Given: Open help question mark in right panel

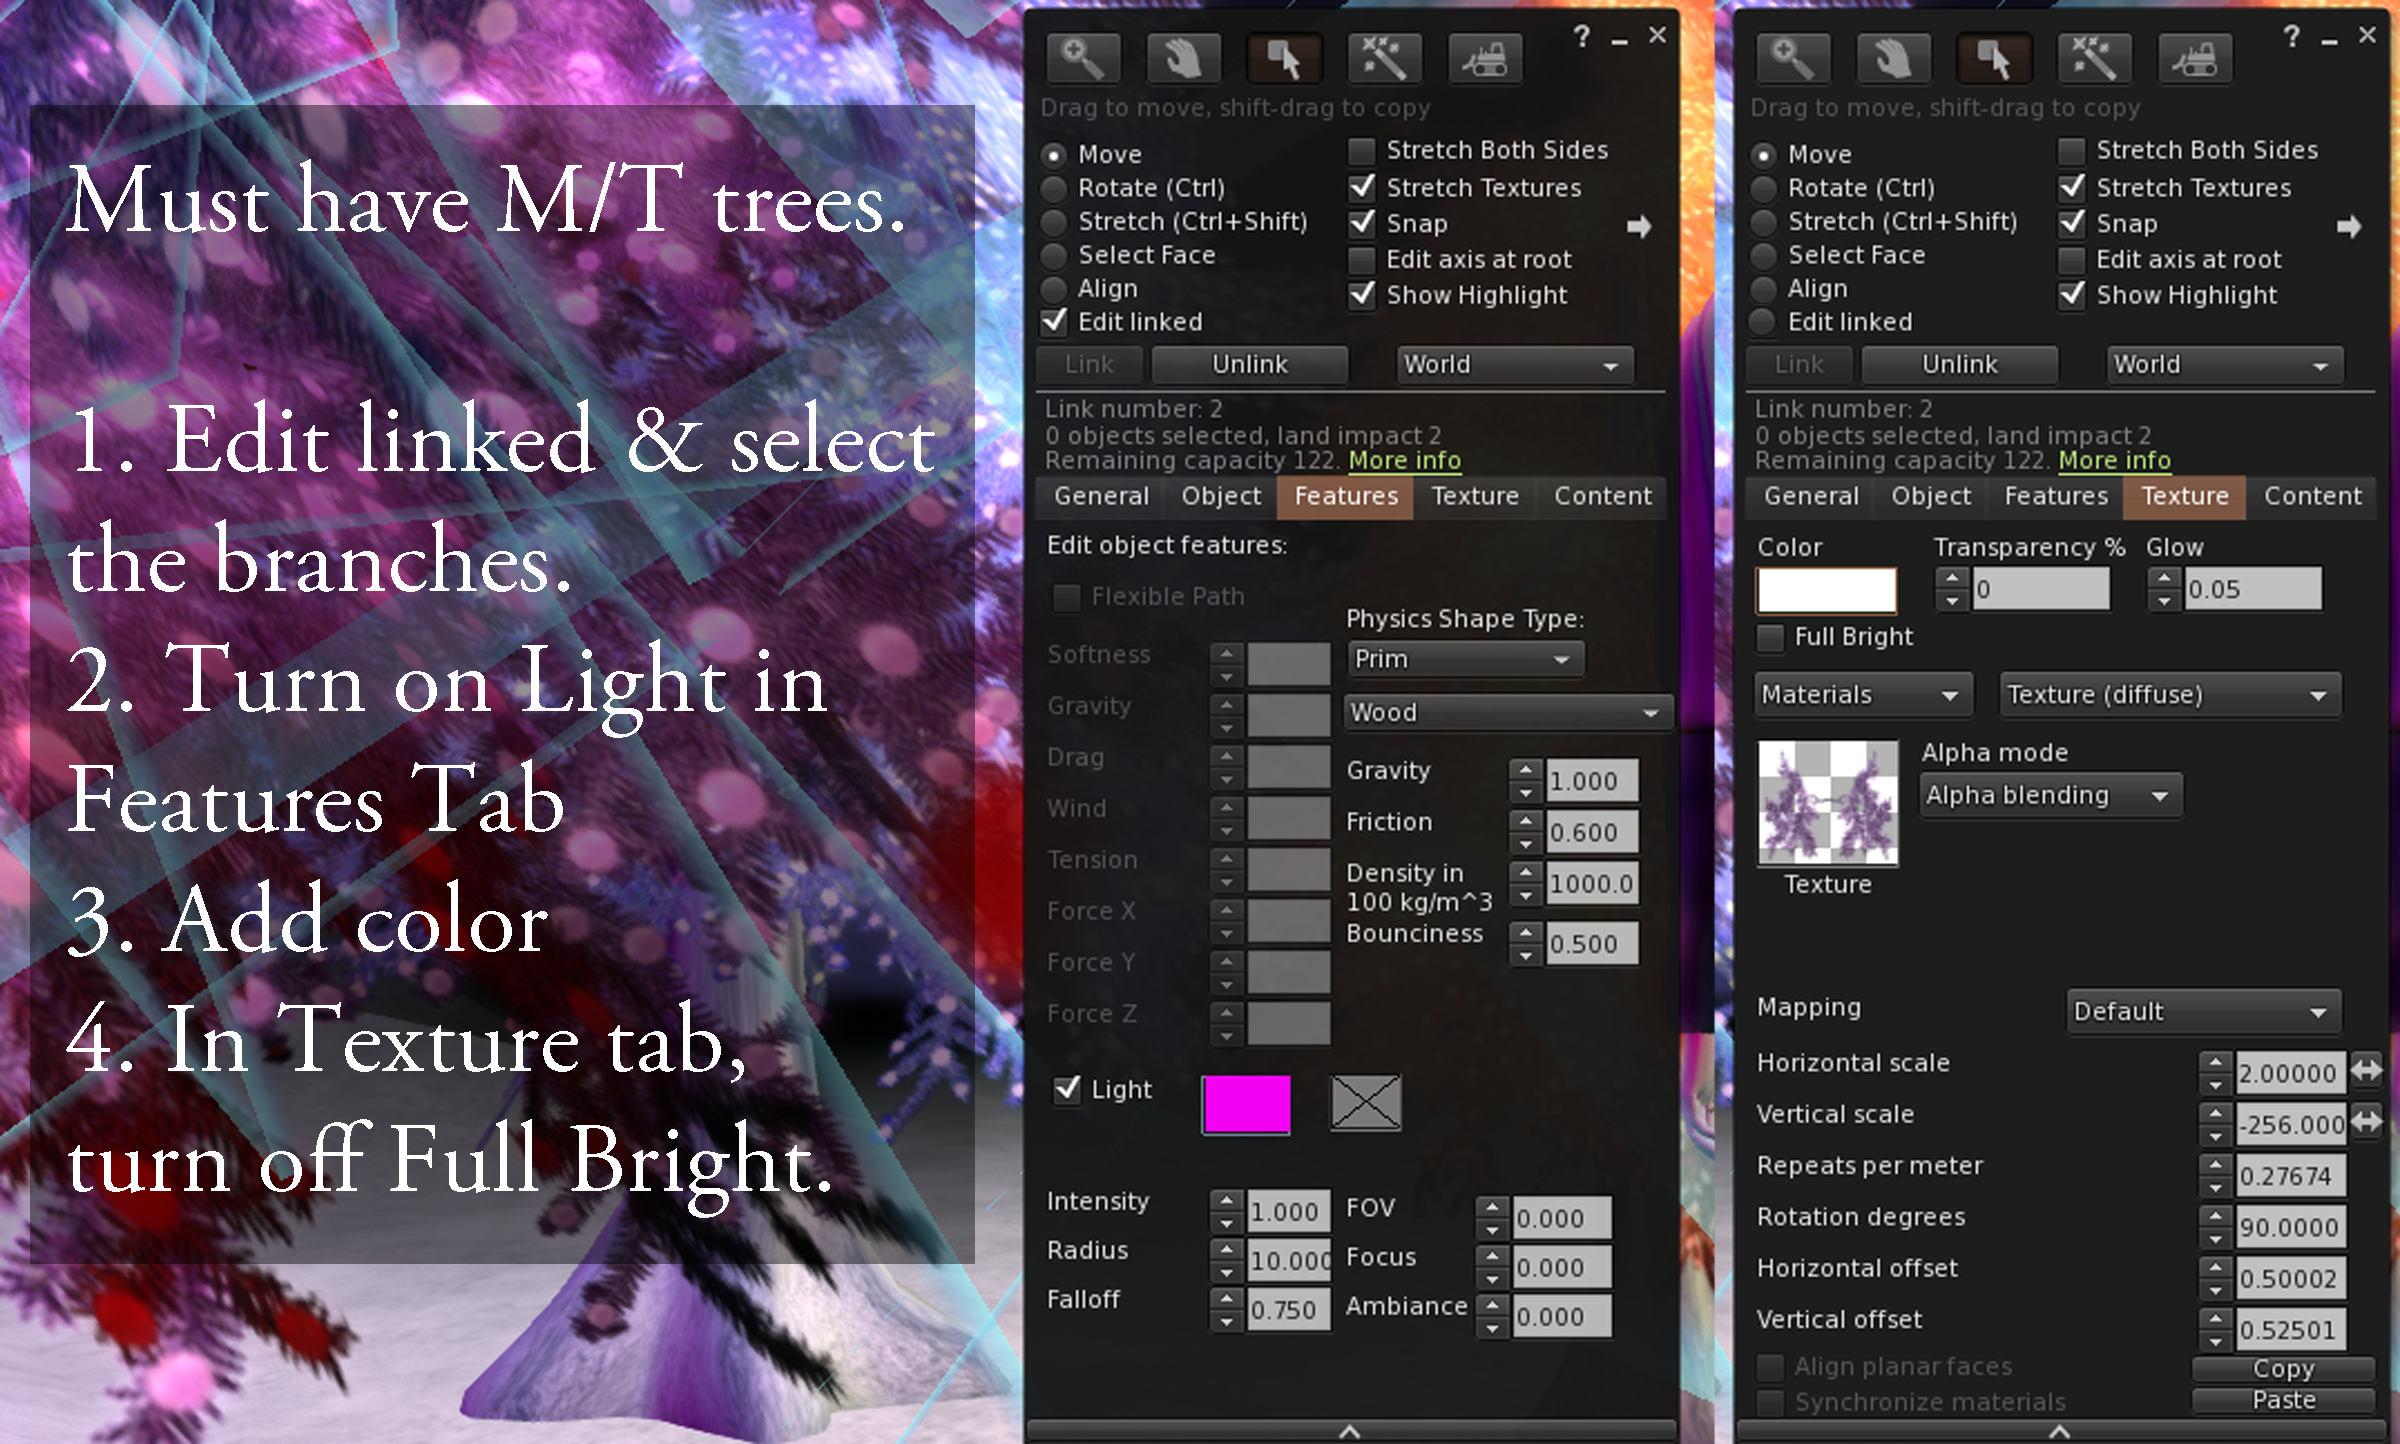Looking at the screenshot, I should click(2291, 37).
